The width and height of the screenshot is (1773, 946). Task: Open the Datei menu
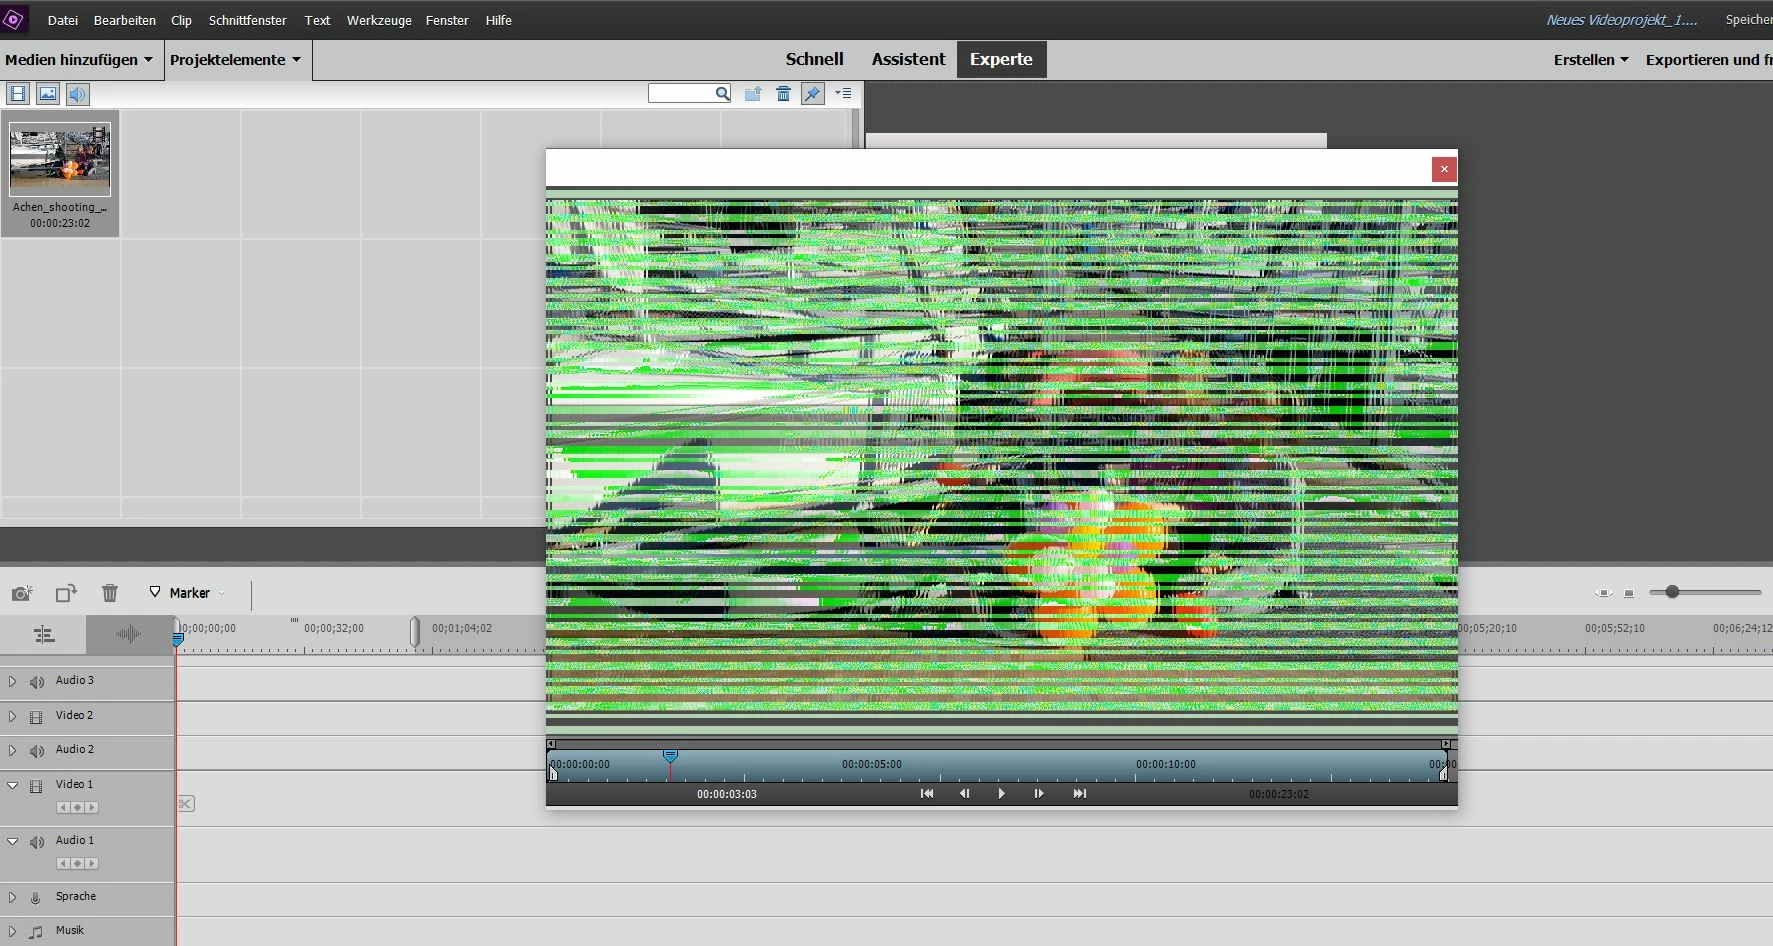[x=63, y=20]
